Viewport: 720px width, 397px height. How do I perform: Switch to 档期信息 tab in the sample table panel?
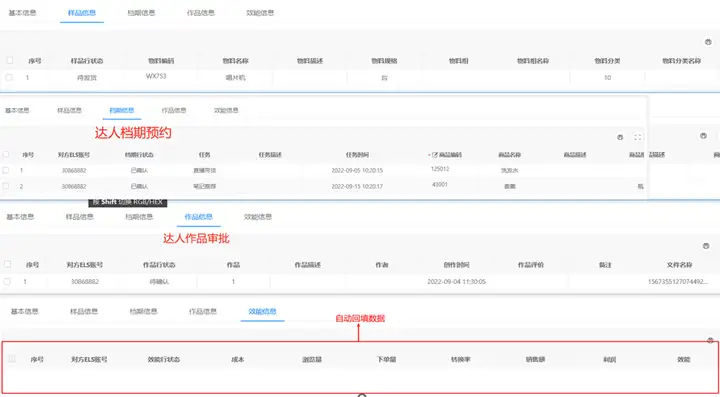click(x=141, y=13)
